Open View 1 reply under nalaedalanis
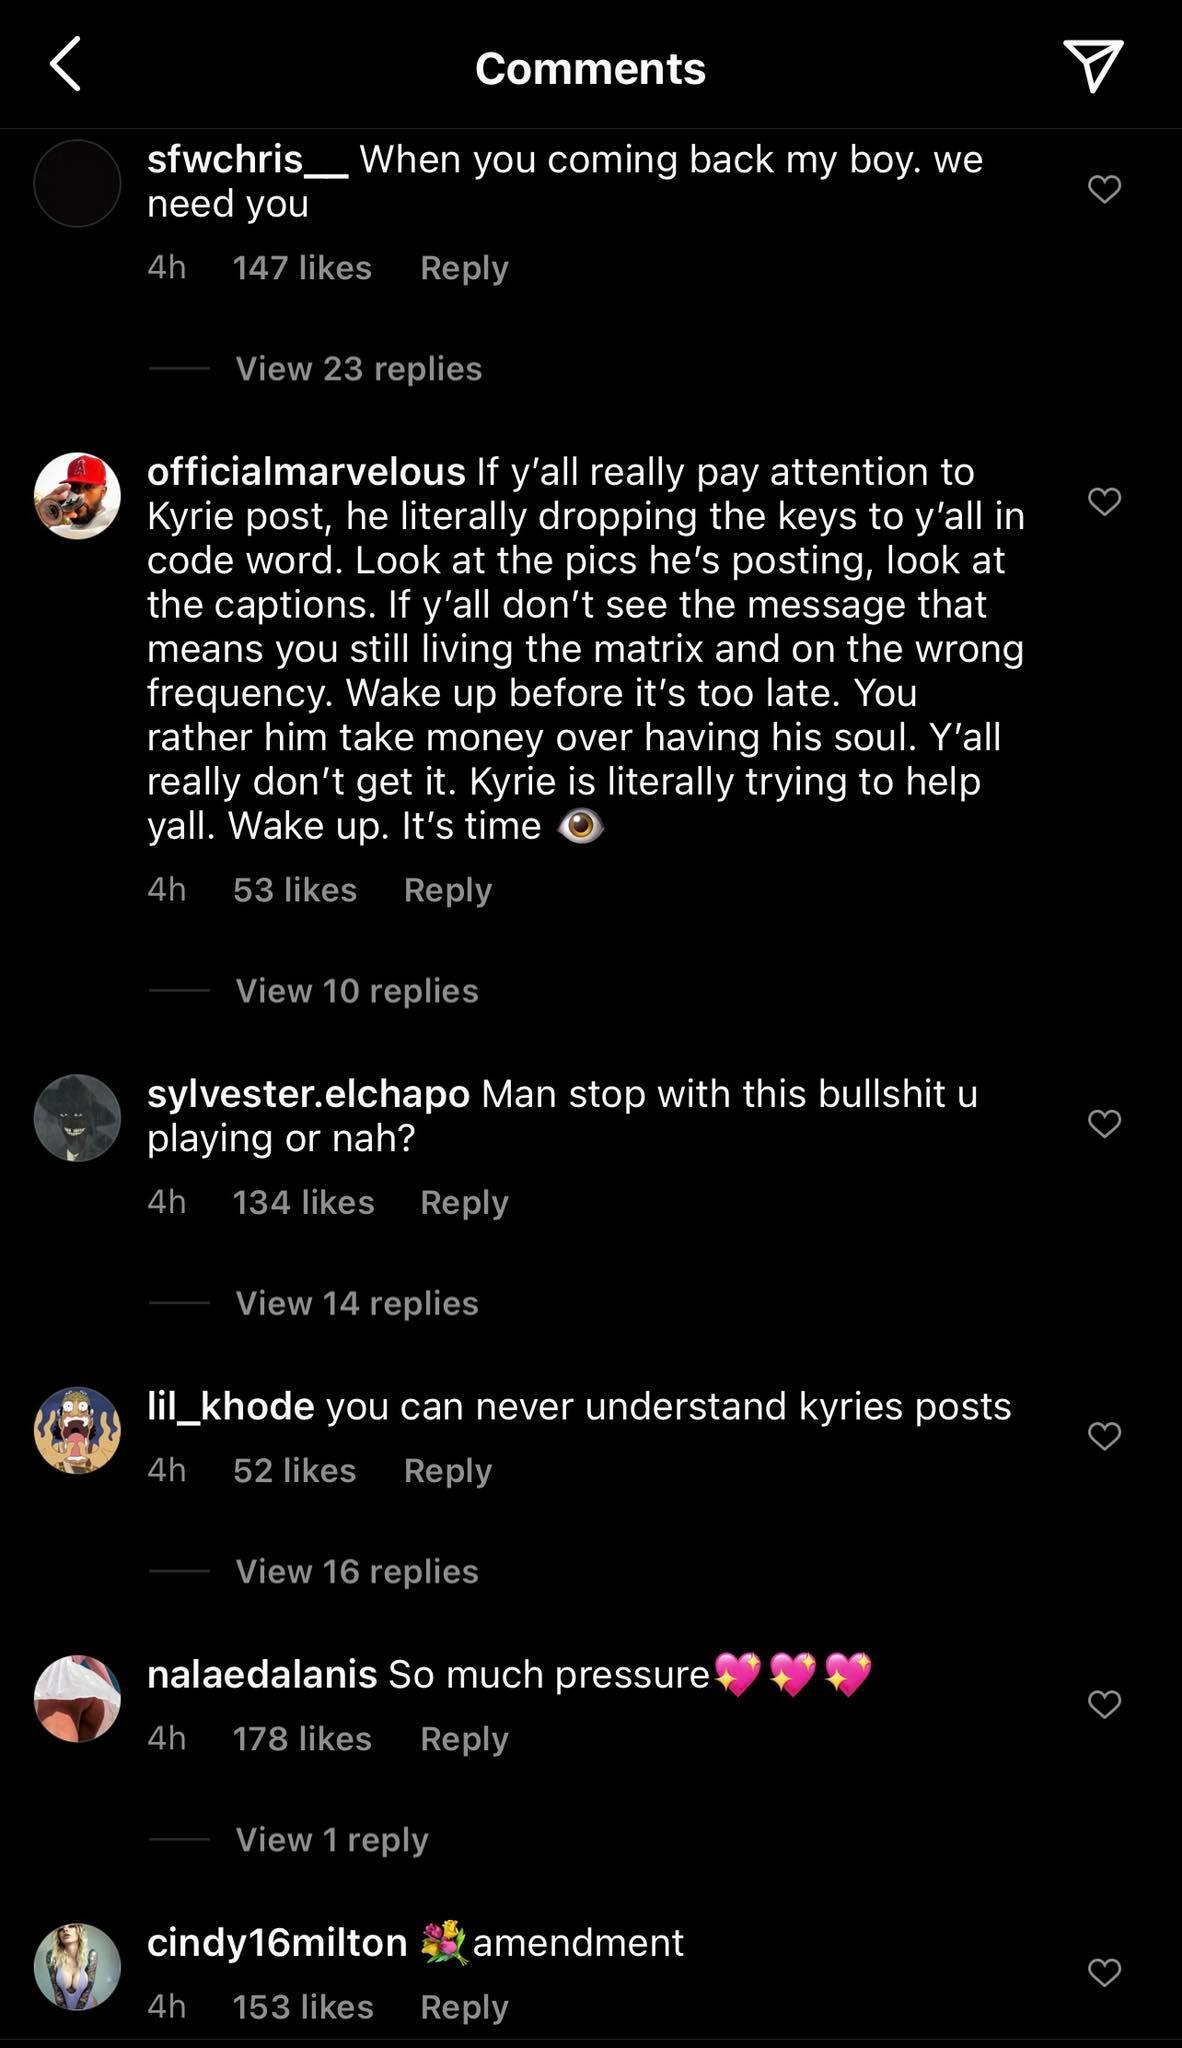 click(331, 1839)
